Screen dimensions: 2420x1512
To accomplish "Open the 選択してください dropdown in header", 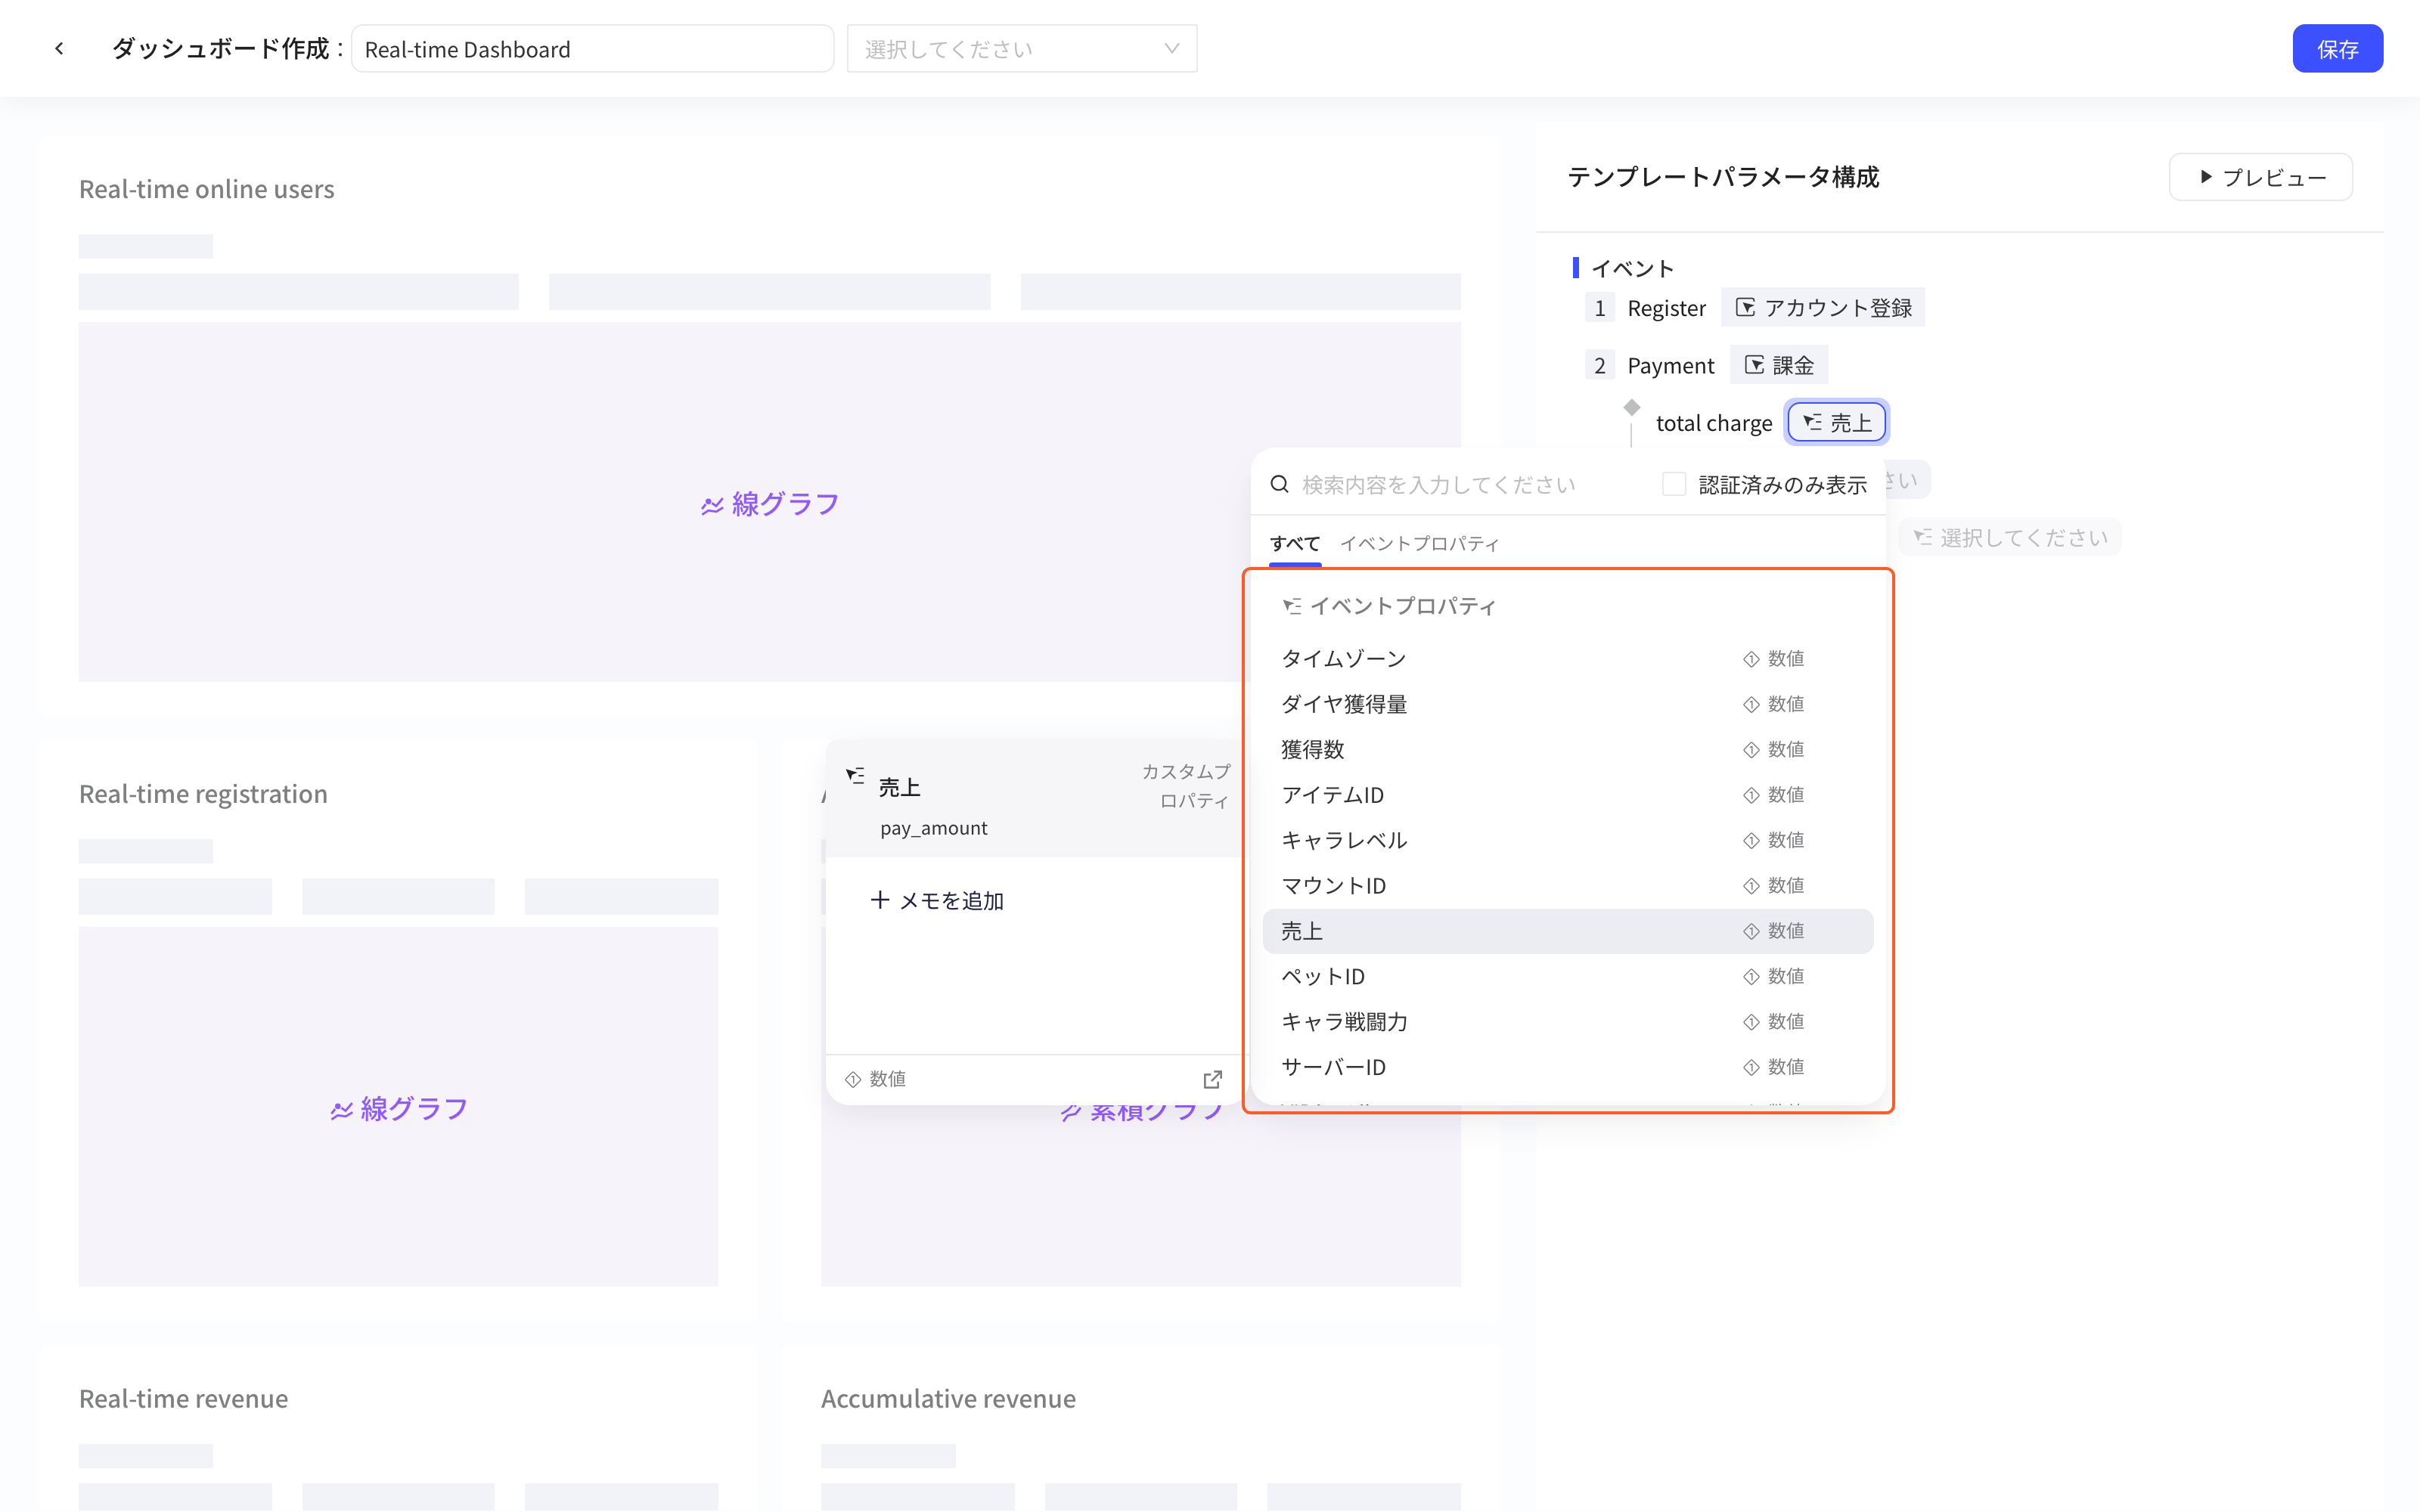I will pos(1022,48).
